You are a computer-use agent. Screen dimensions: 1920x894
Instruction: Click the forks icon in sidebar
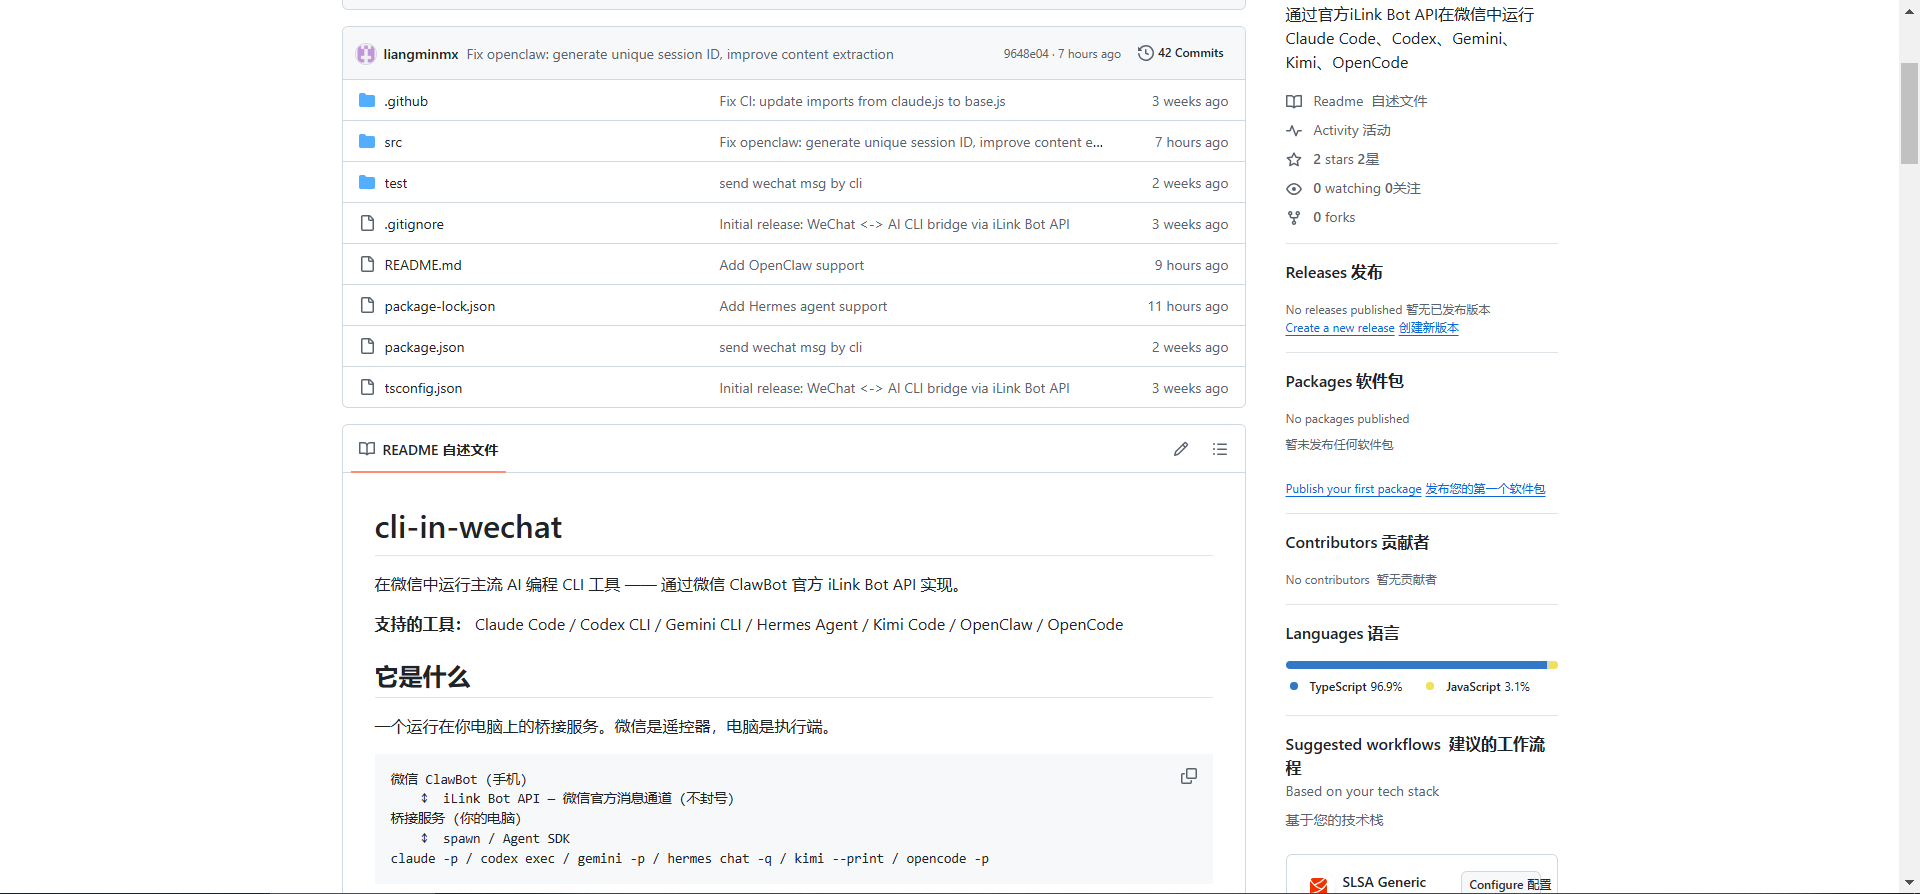point(1294,217)
